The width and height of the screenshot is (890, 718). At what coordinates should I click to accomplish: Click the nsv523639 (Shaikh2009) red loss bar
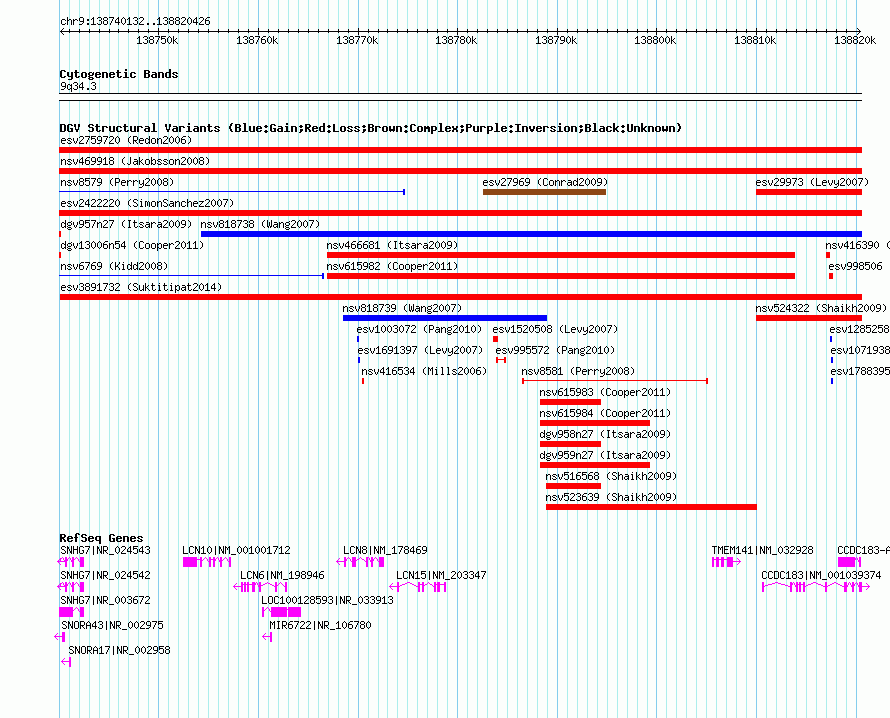point(651,507)
